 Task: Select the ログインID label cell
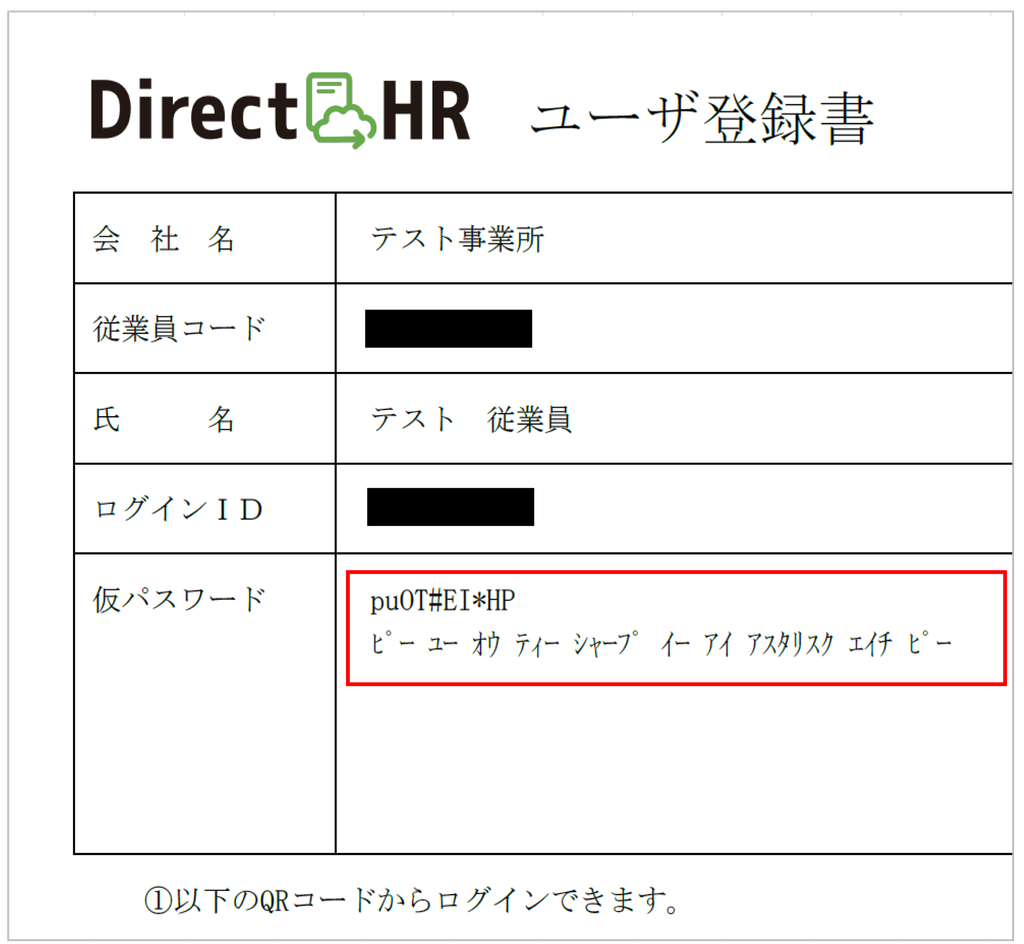coord(204,509)
